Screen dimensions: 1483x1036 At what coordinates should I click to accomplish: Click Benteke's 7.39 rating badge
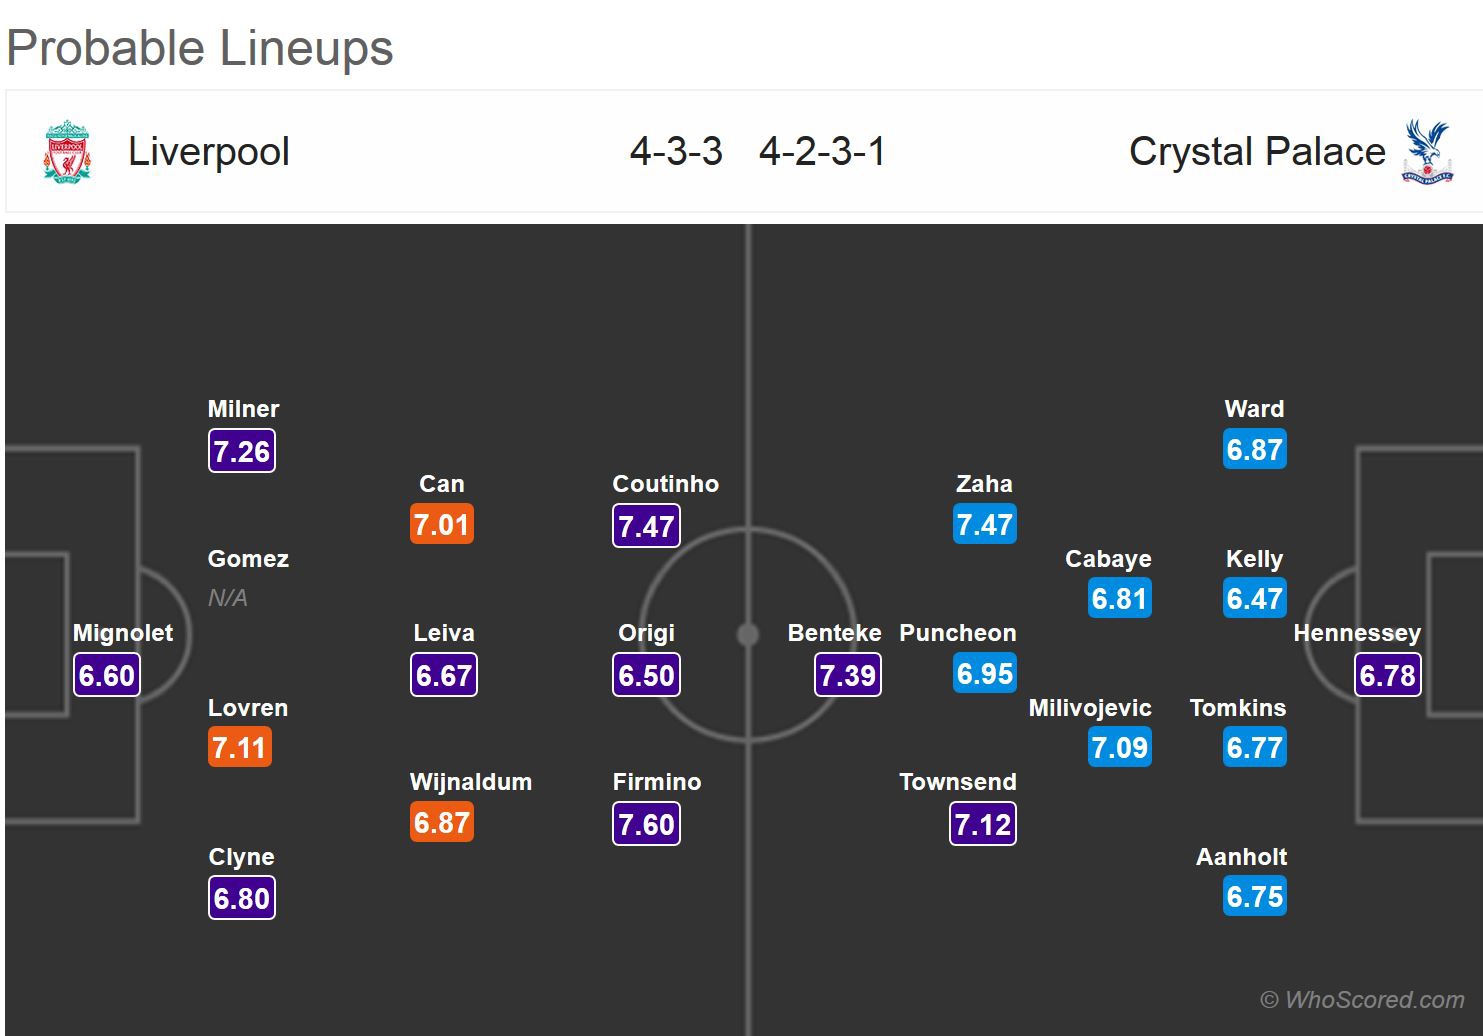(847, 675)
